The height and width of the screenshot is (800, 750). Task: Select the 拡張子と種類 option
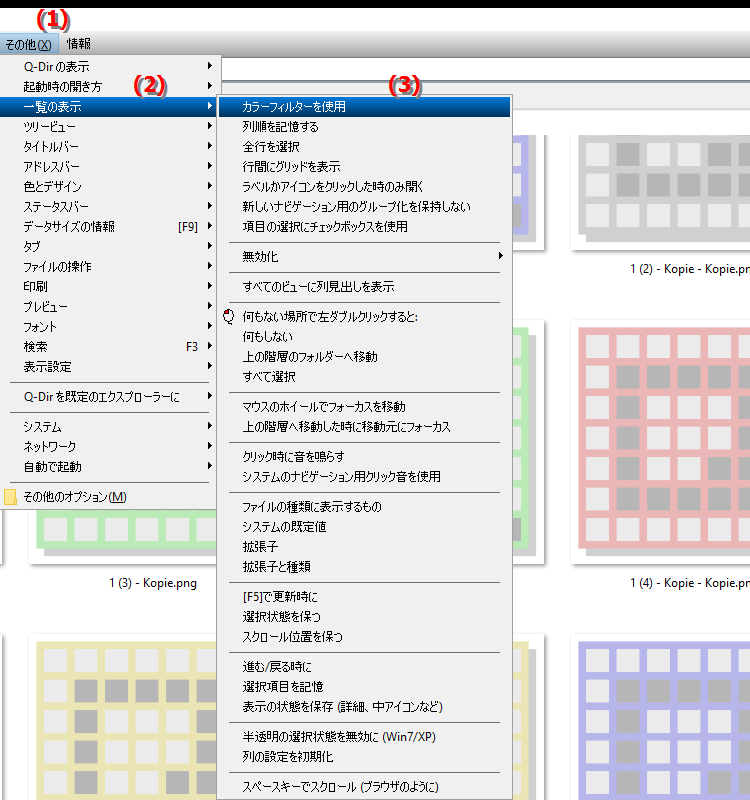point(364,566)
